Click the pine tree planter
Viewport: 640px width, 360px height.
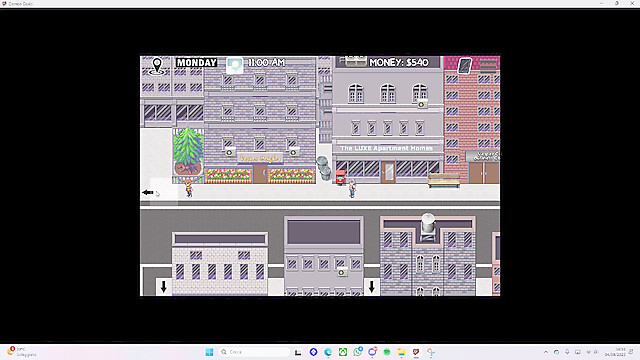coord(188,155)
